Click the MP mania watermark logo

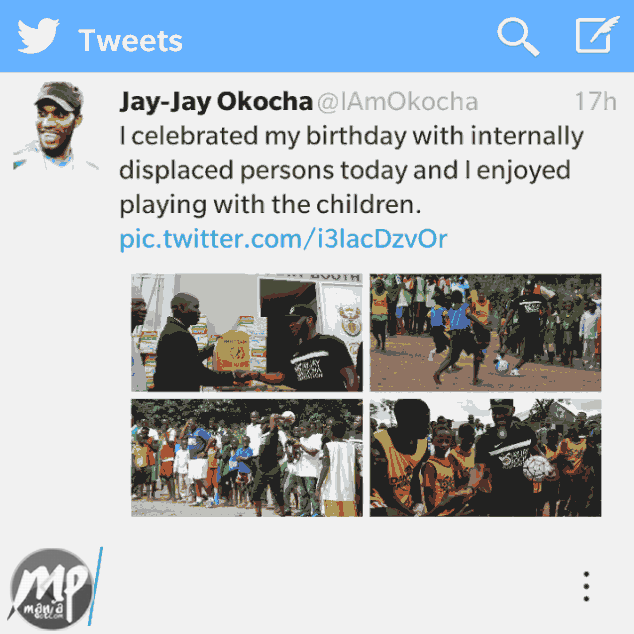point(51,588)
